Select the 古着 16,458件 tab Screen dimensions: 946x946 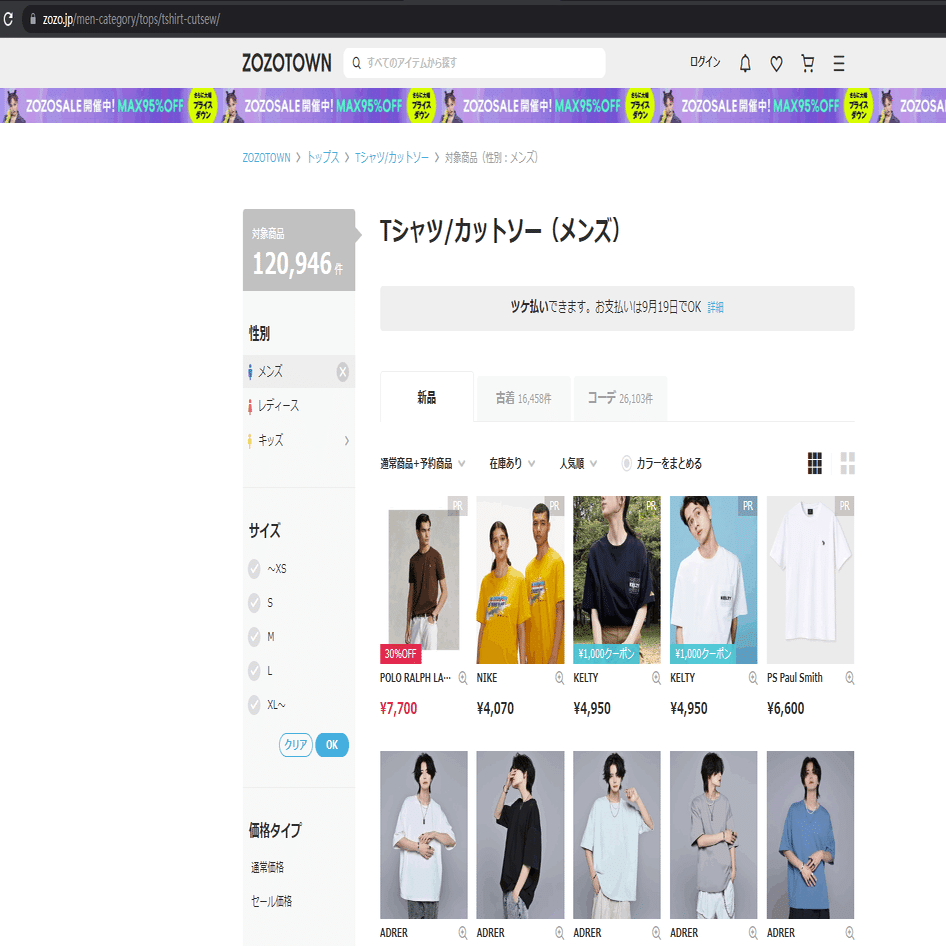pos(523,398)
